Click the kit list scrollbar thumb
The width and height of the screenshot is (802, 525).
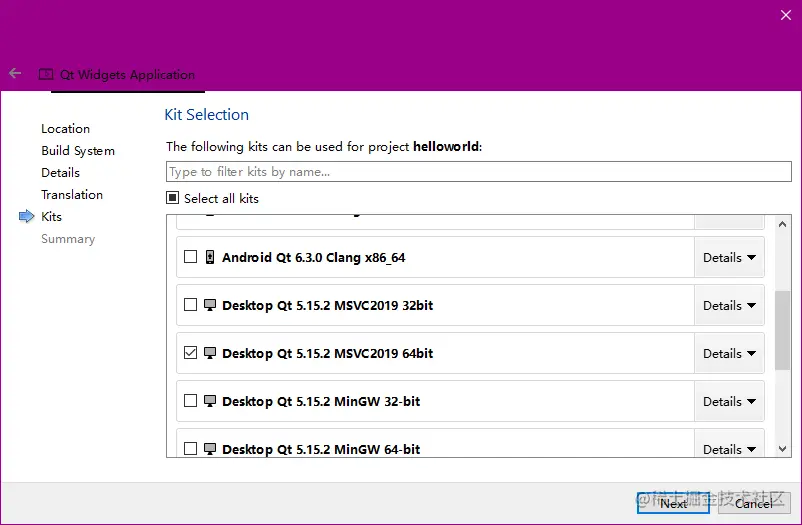click(782, 330)
